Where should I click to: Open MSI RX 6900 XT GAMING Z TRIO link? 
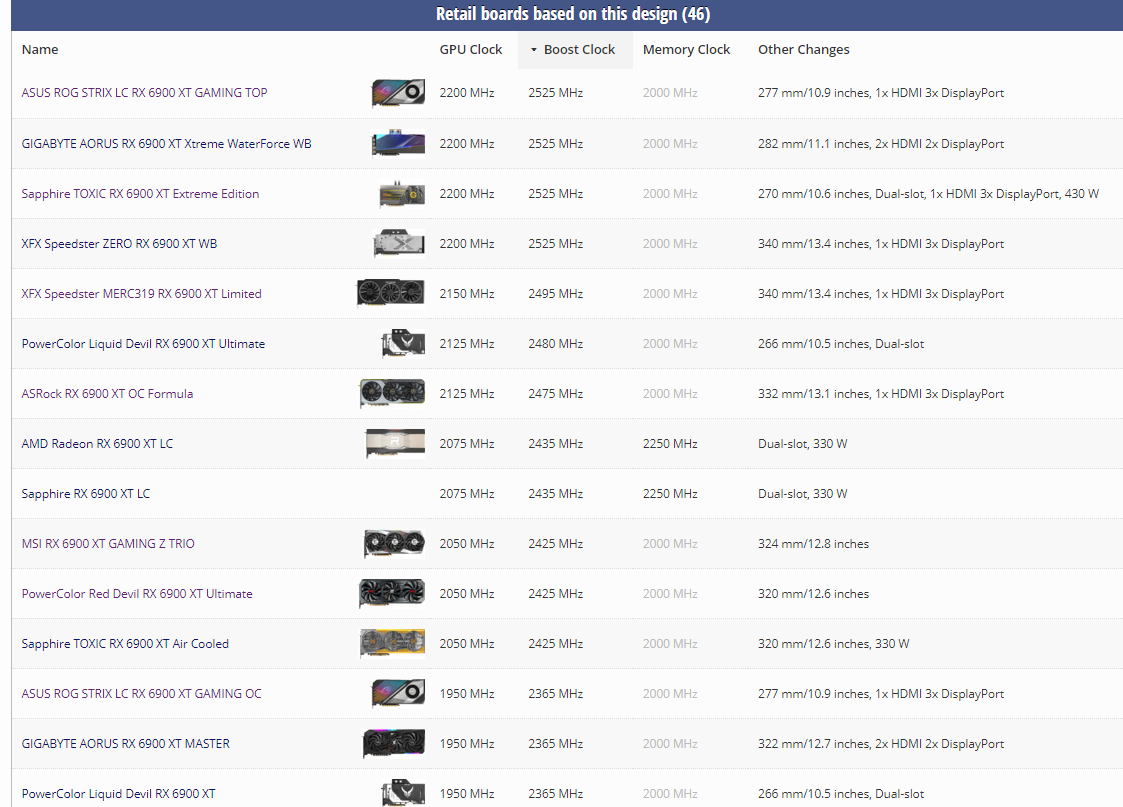[x=108, y=543]
